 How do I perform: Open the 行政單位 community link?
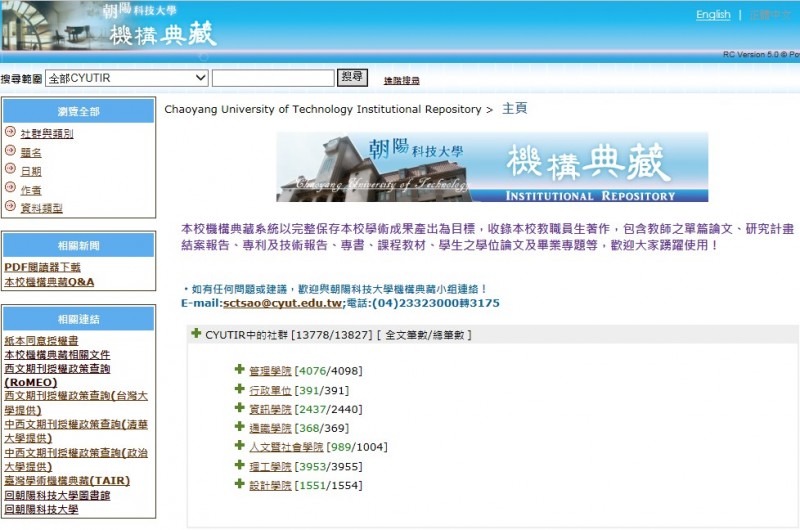point(270,391)
